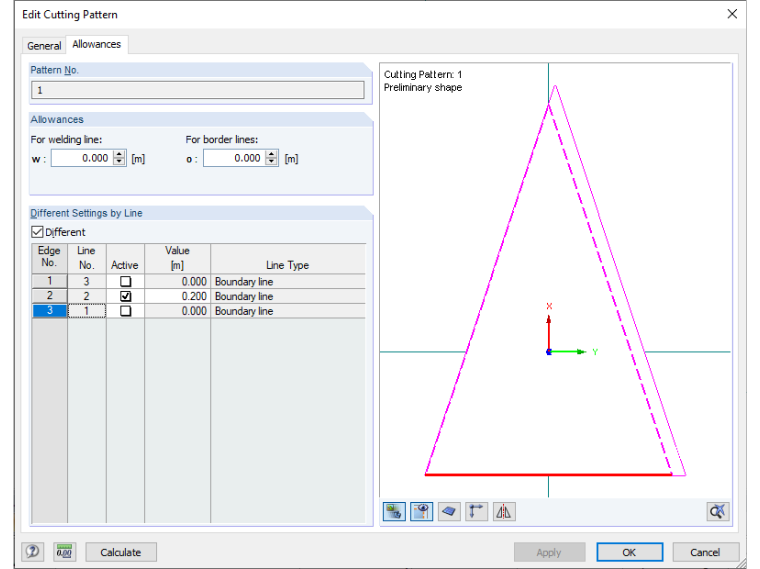Image resolution: width=760 pixels, height=569 pixels.
Task: Toggle the Different checkbox
Action: 37,232
